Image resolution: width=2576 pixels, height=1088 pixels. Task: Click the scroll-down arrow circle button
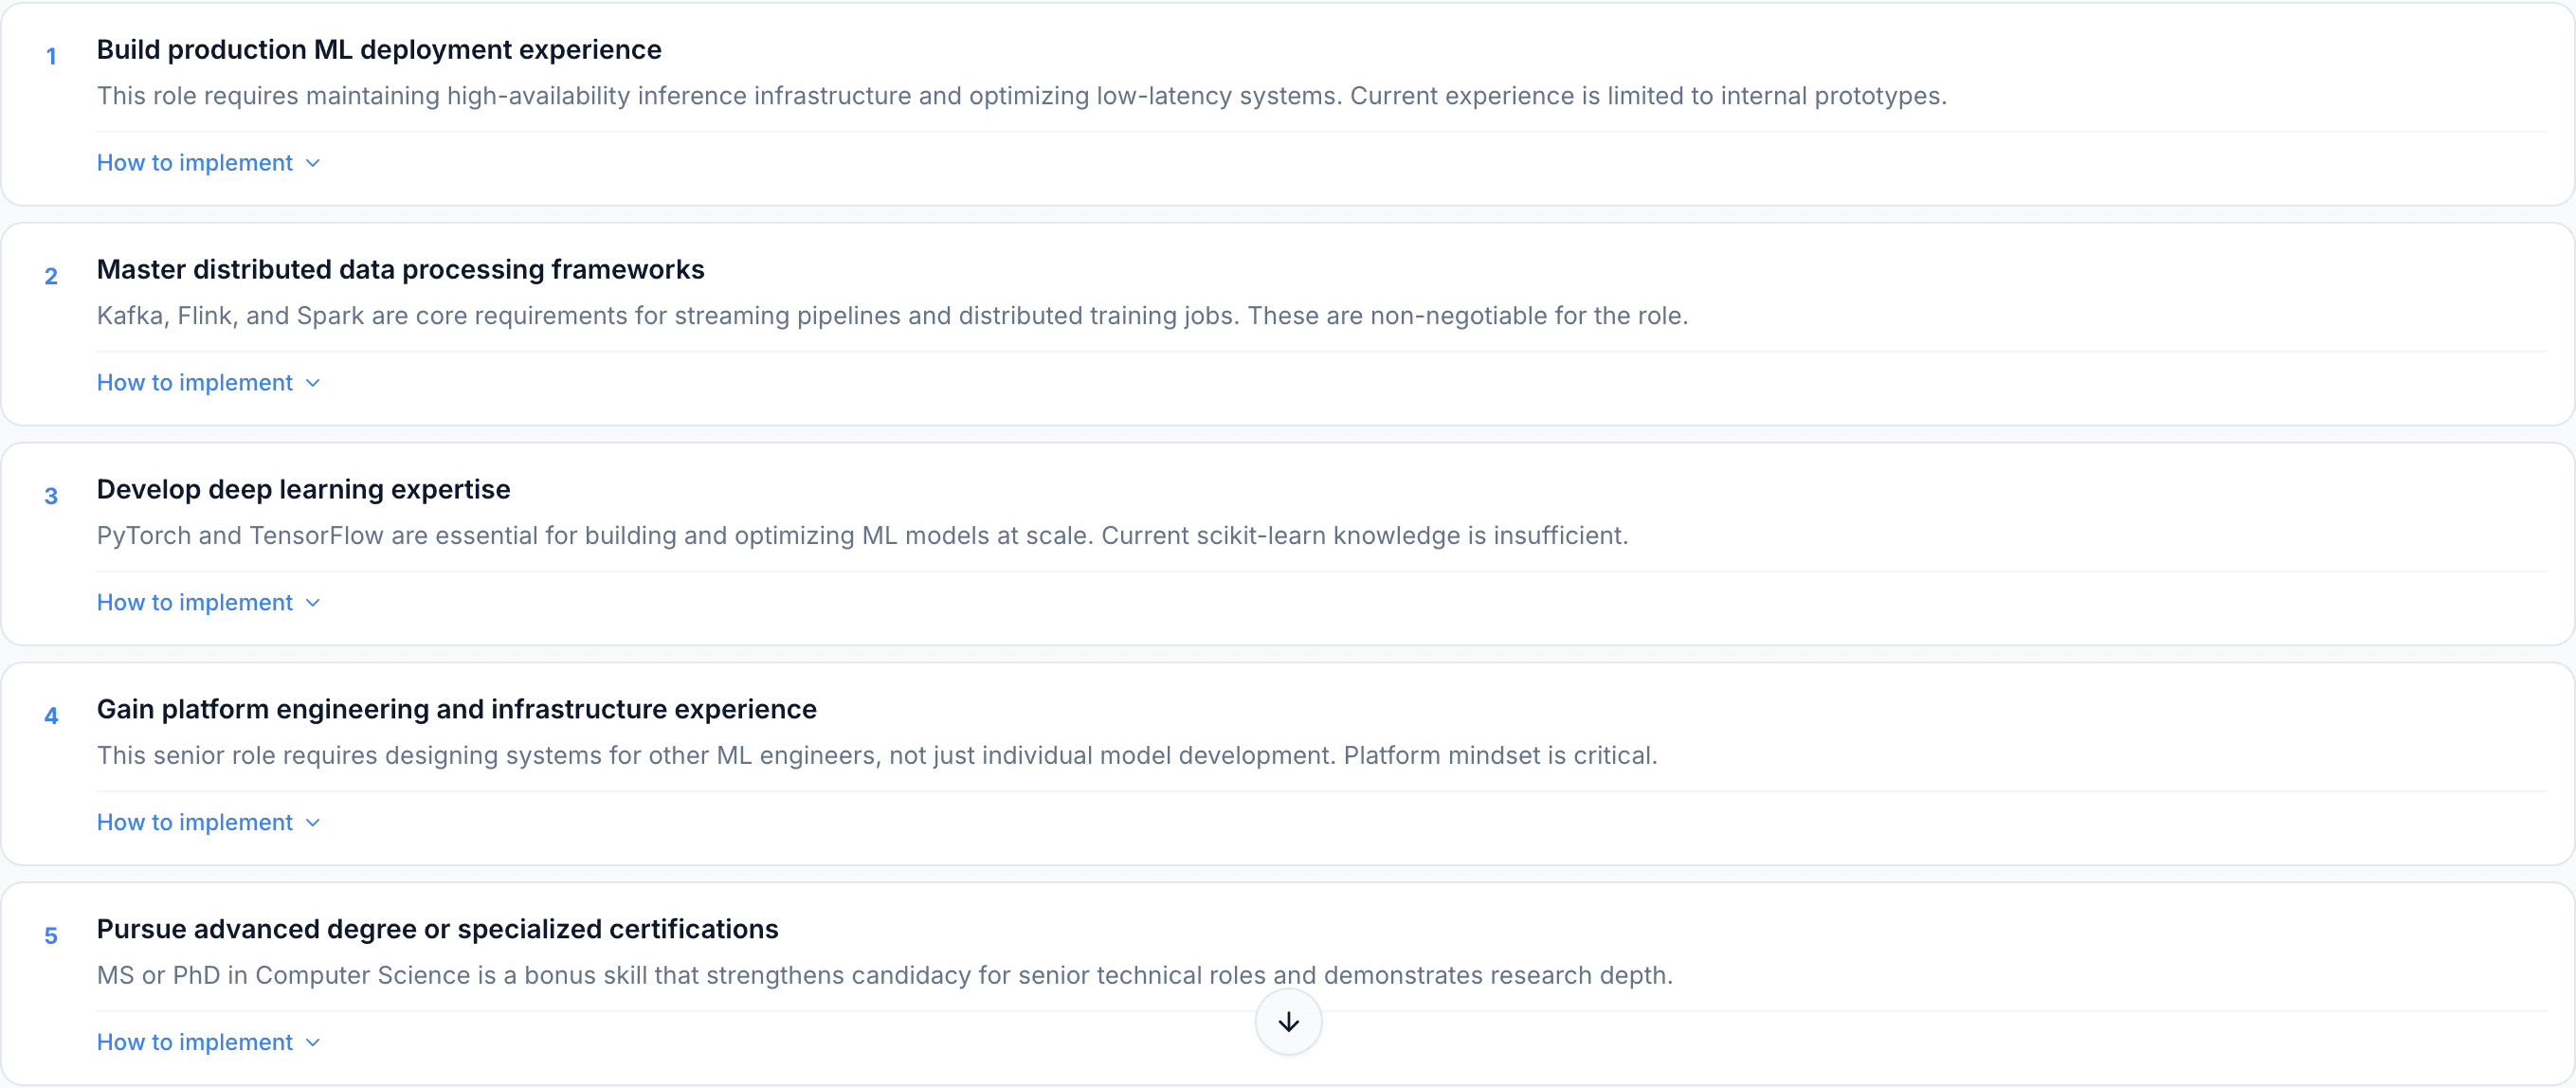tap(1288, 1021)
